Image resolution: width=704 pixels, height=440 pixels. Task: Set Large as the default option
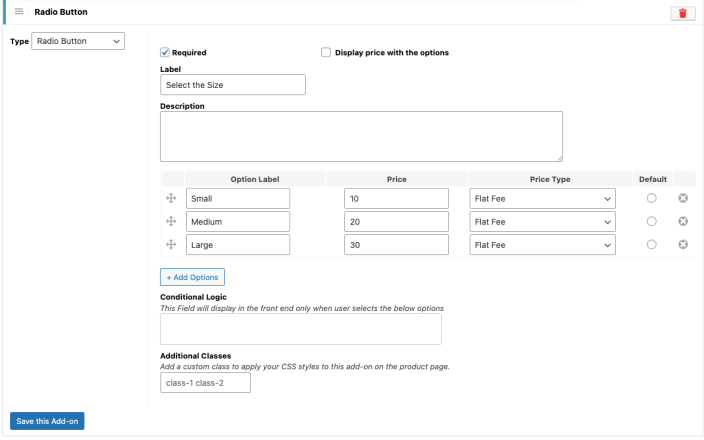[x=651, y=245]
